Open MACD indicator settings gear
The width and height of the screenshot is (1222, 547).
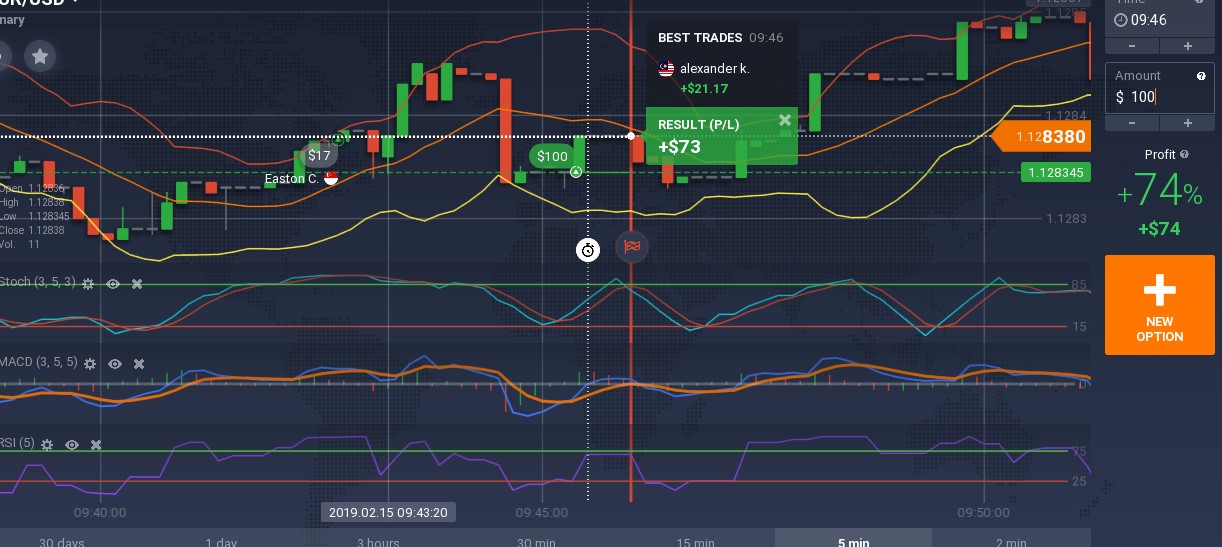click(x=90, y=364)
